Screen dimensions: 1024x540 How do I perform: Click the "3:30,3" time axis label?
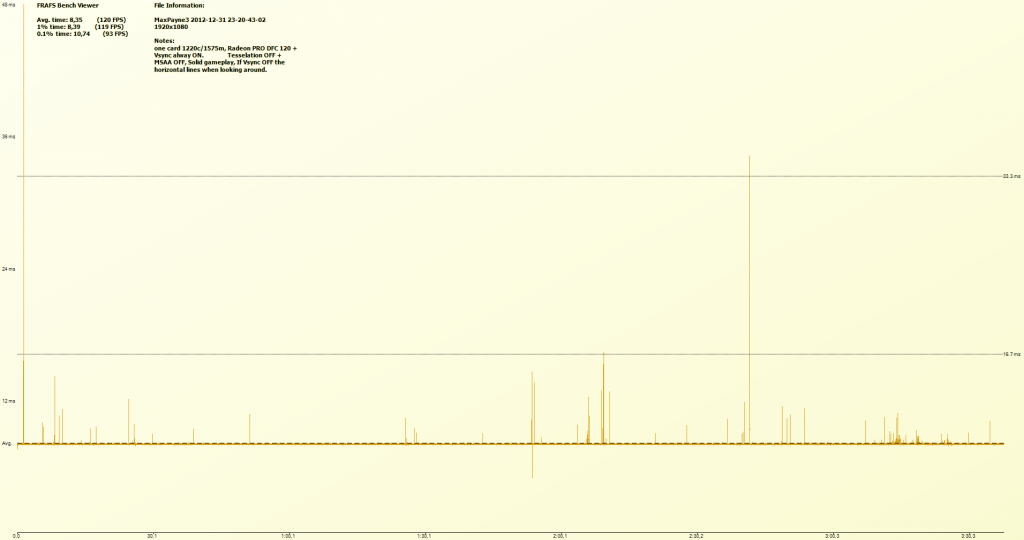point(968,536)
